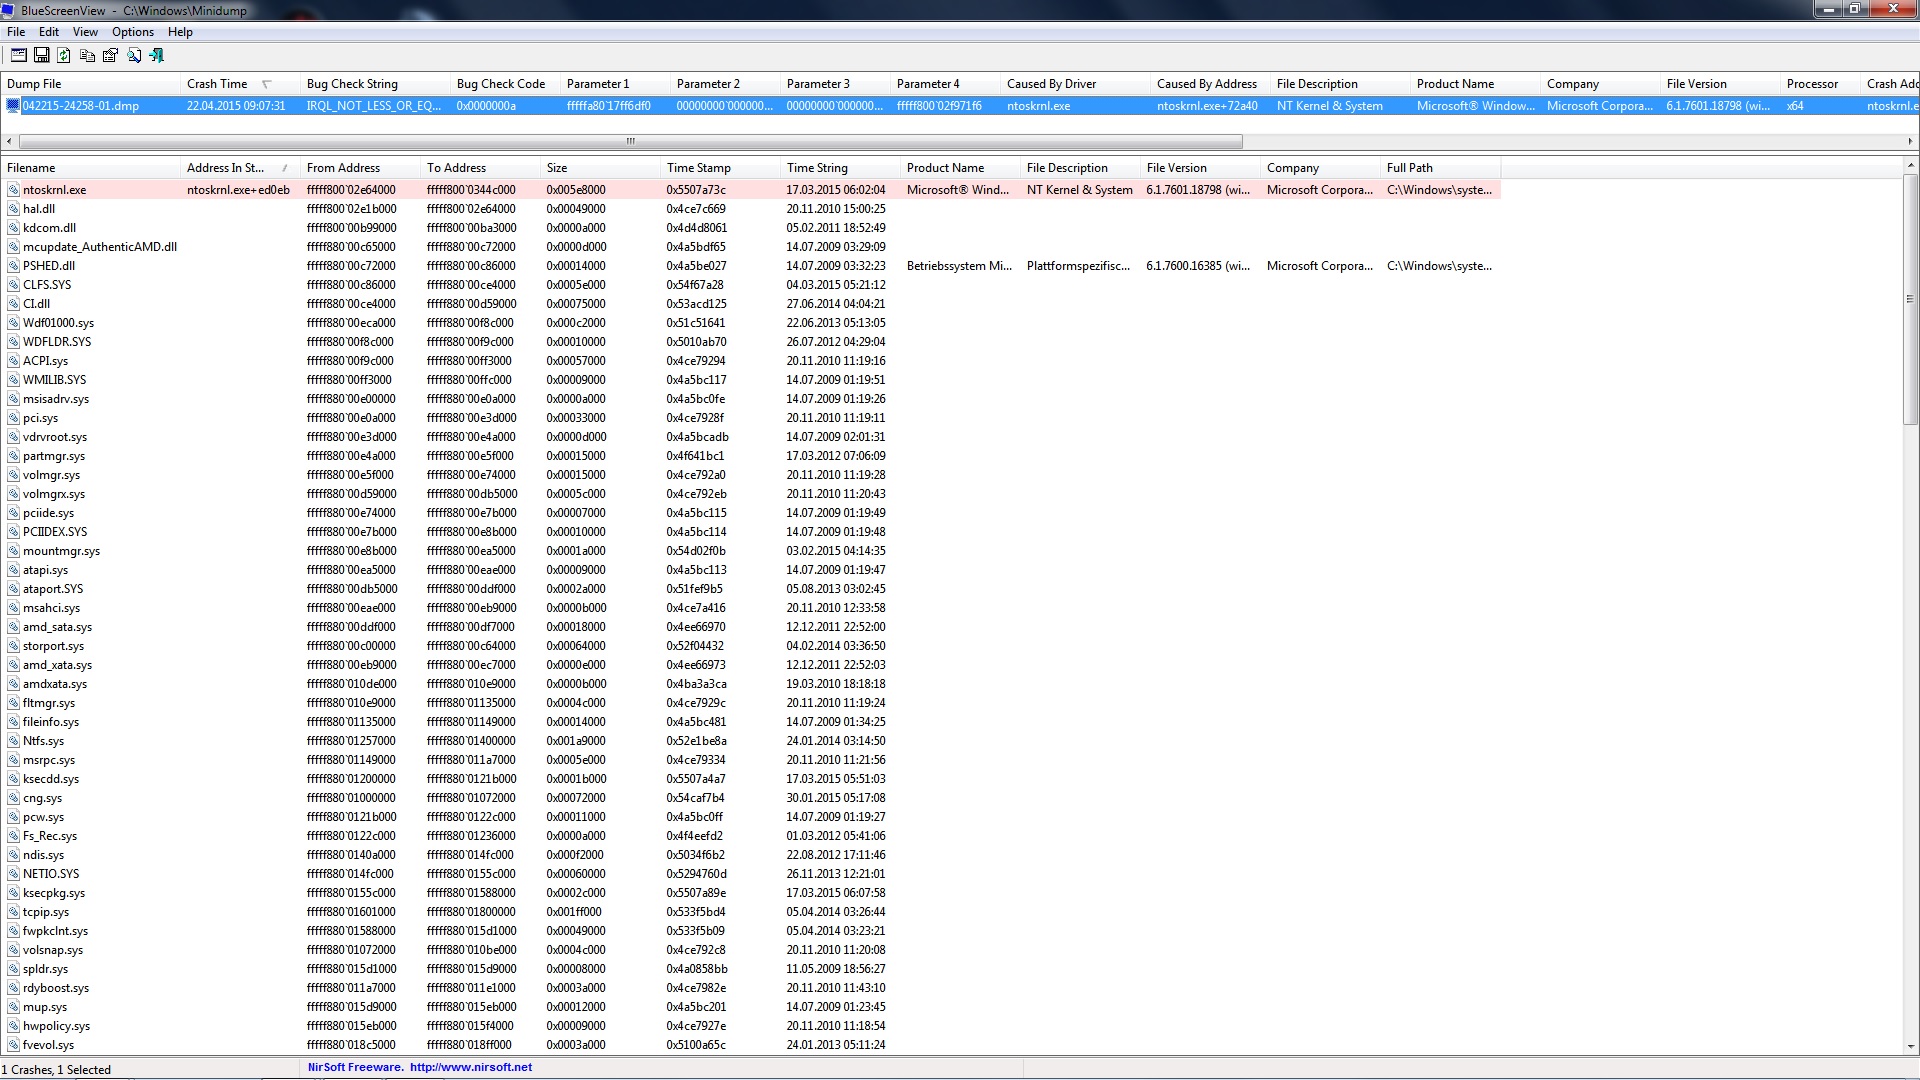The image size is (1920, 1080).
Task: Select the rdyboost.sys driver row
Action: click(x=750, y=987)
